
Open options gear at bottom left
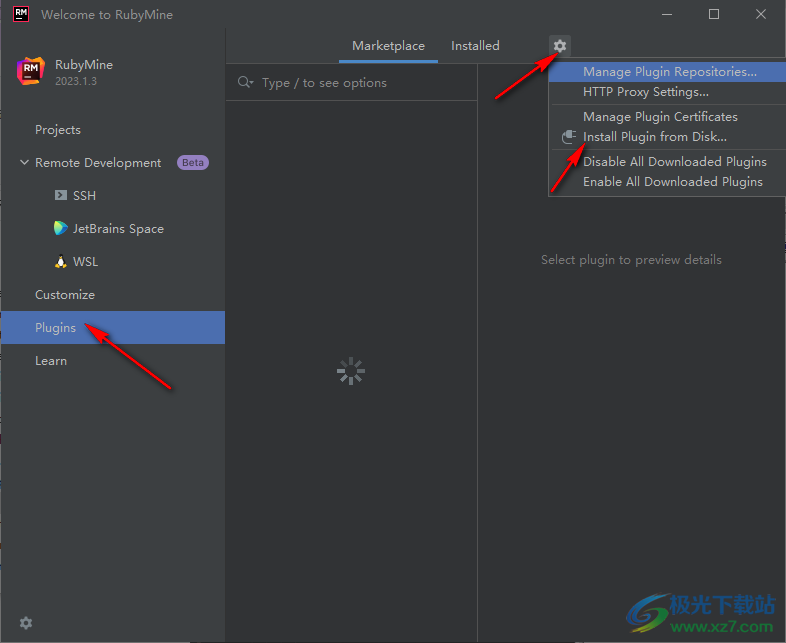point(26,622)
